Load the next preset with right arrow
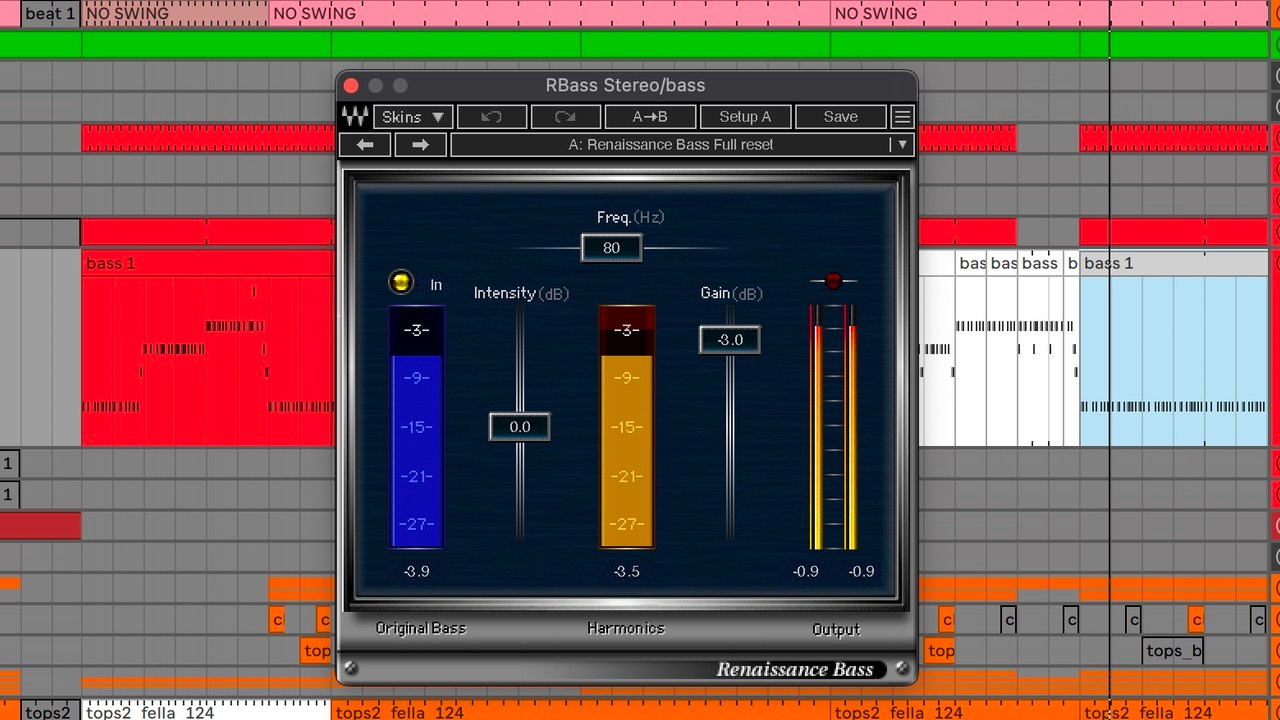1280x720 pixels. (x=420, y=145)
